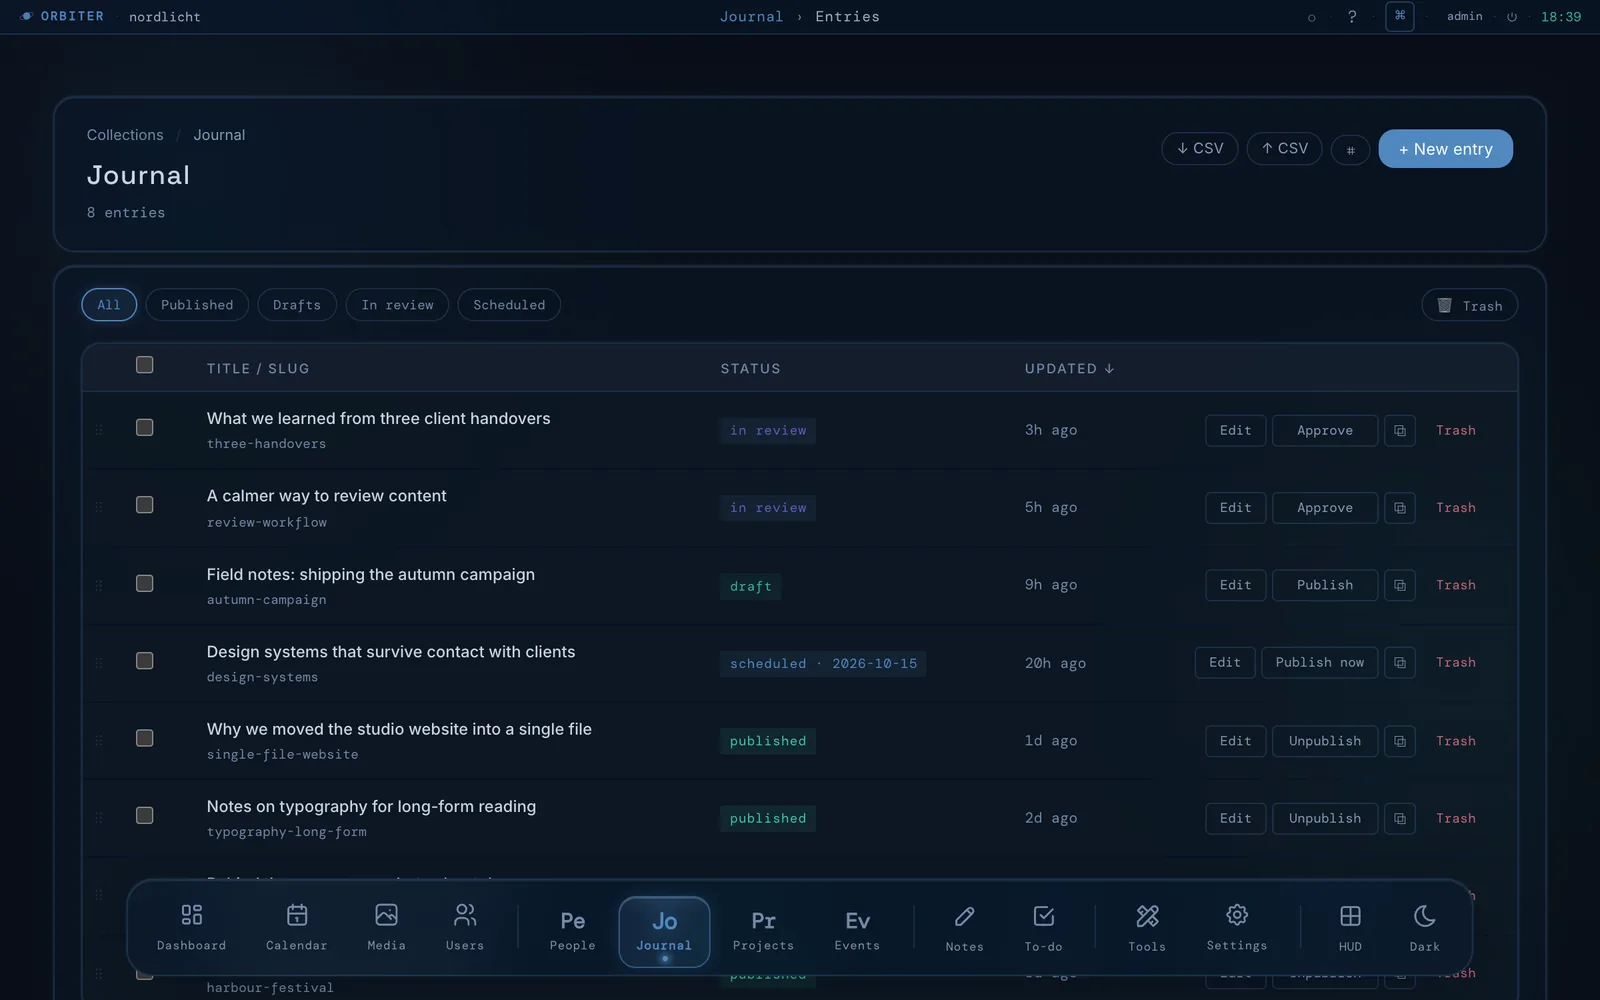The width and height of the screenshot is (1600, 1000).
Task: Switch to the Drafts filter
Action: [297, 305]
